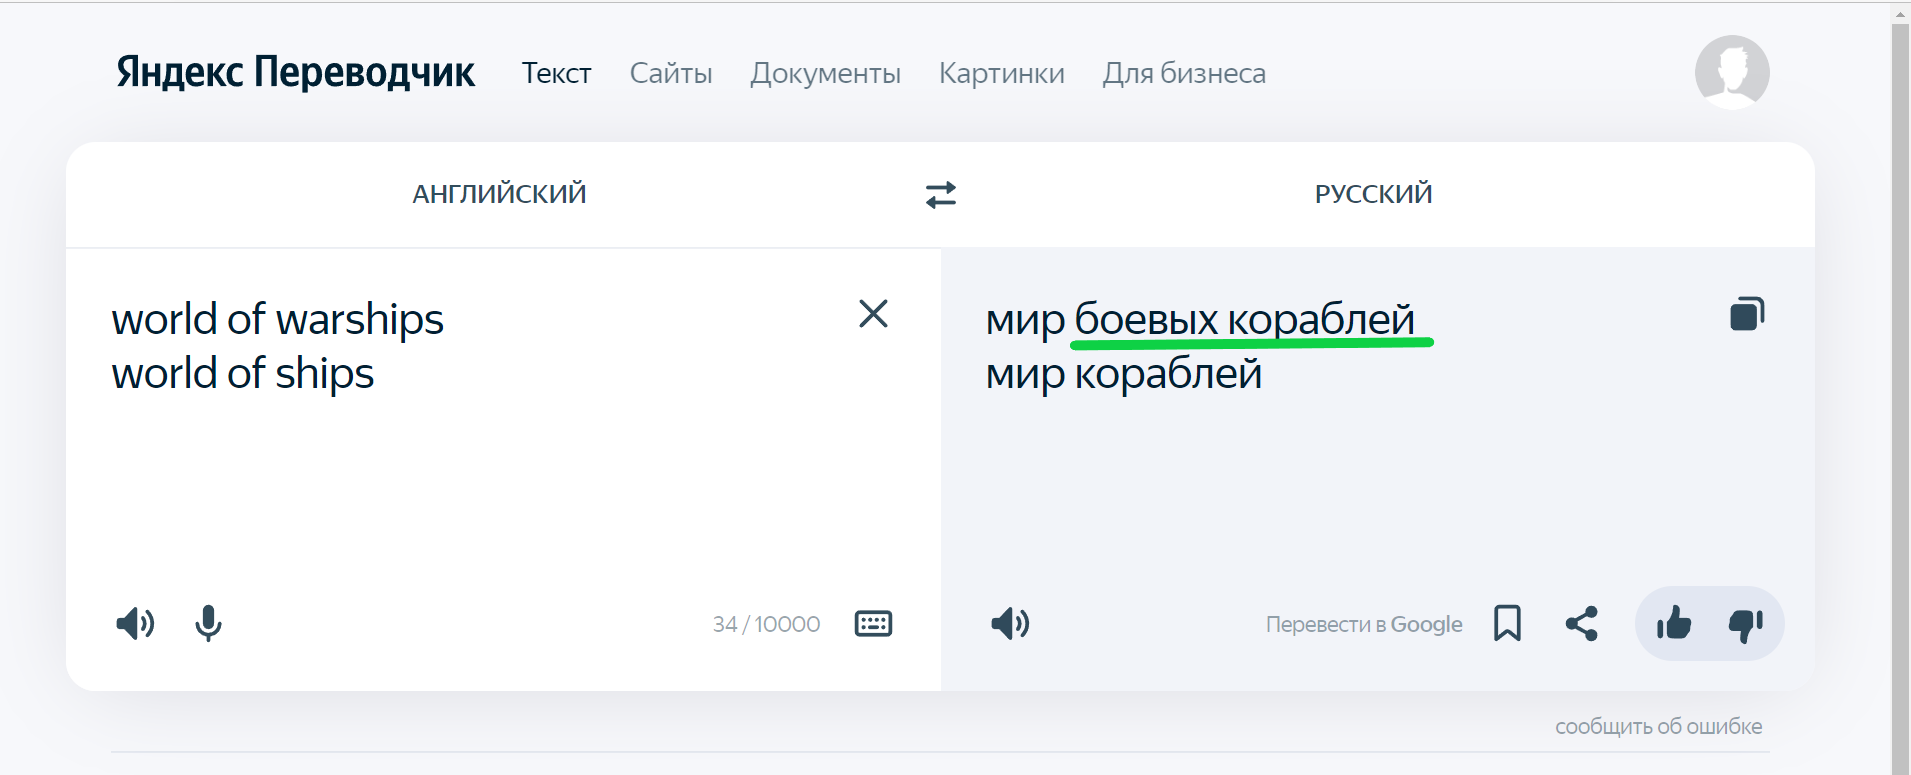The width and height of the screenshot is (1911, 775).
Task: Open source language selector АНГЛИЙСКИЙ
Action: coord(500,194)
